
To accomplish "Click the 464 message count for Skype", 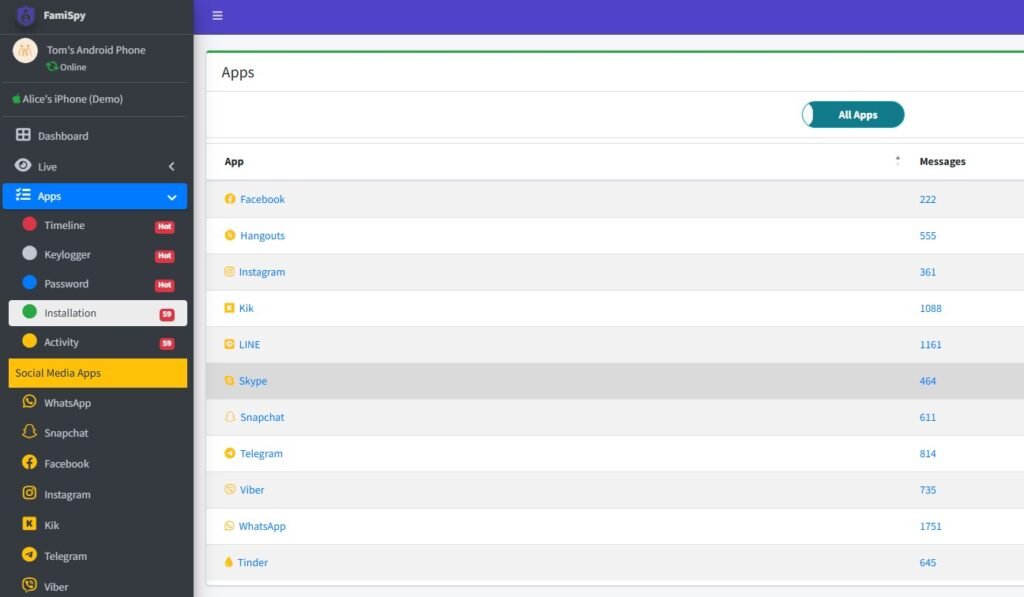I will click(928, 381).
